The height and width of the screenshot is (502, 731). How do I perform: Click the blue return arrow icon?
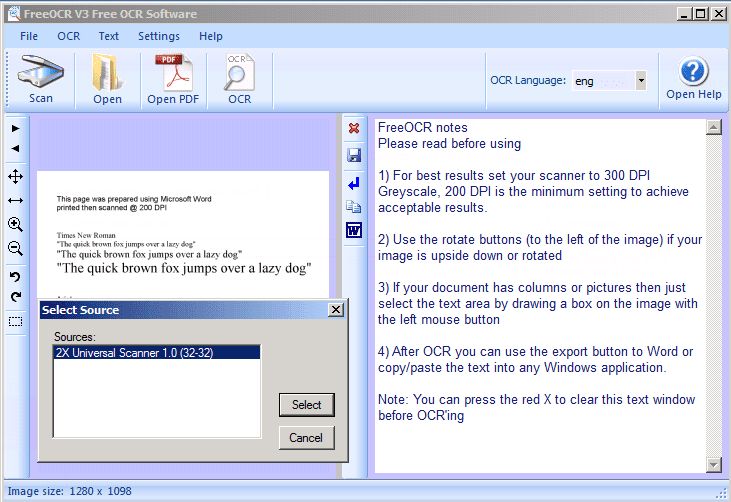pos(354,184)
